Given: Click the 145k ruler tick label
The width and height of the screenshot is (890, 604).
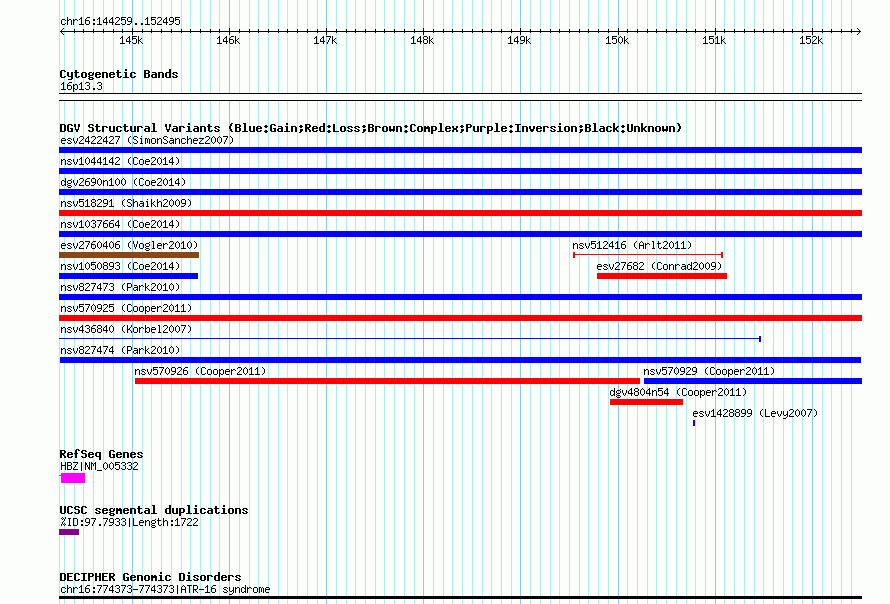Looking at the screenshot, I should pos(131,41).
